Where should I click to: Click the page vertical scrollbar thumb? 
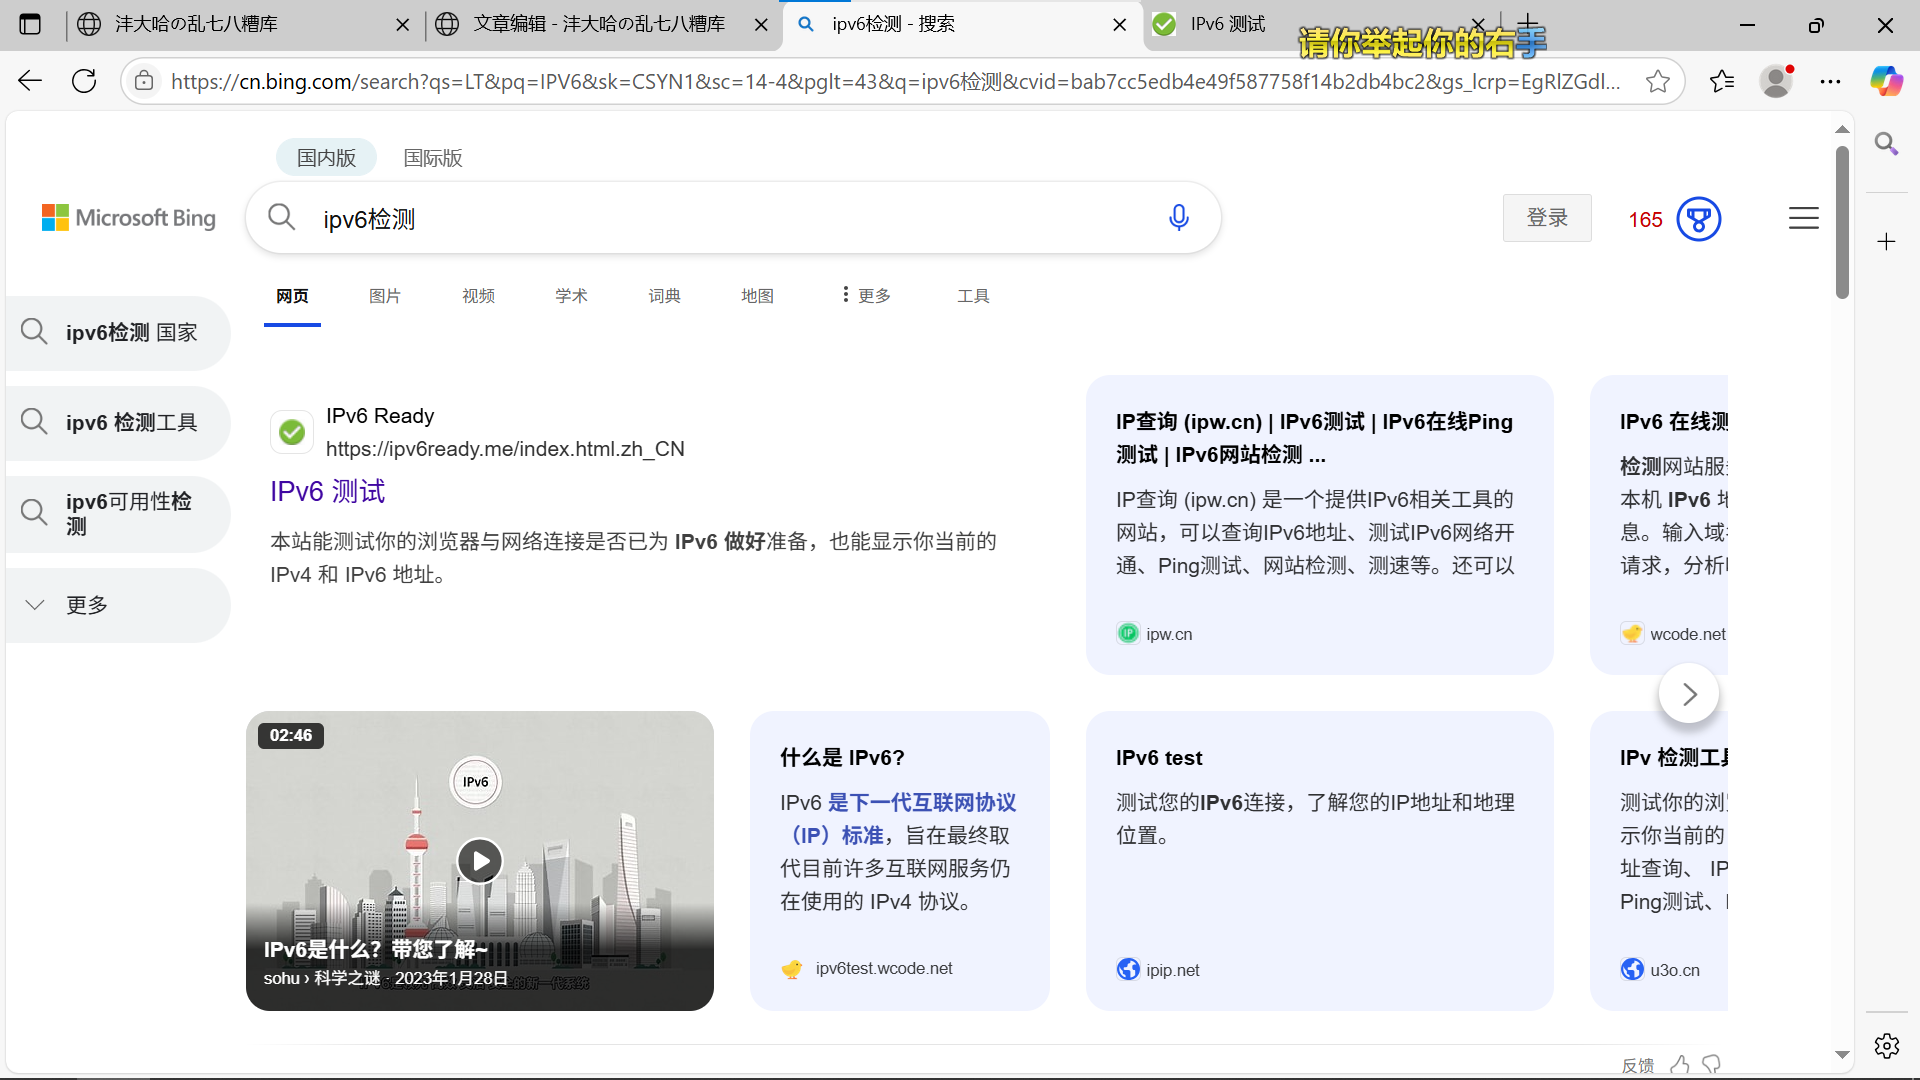1842,222
